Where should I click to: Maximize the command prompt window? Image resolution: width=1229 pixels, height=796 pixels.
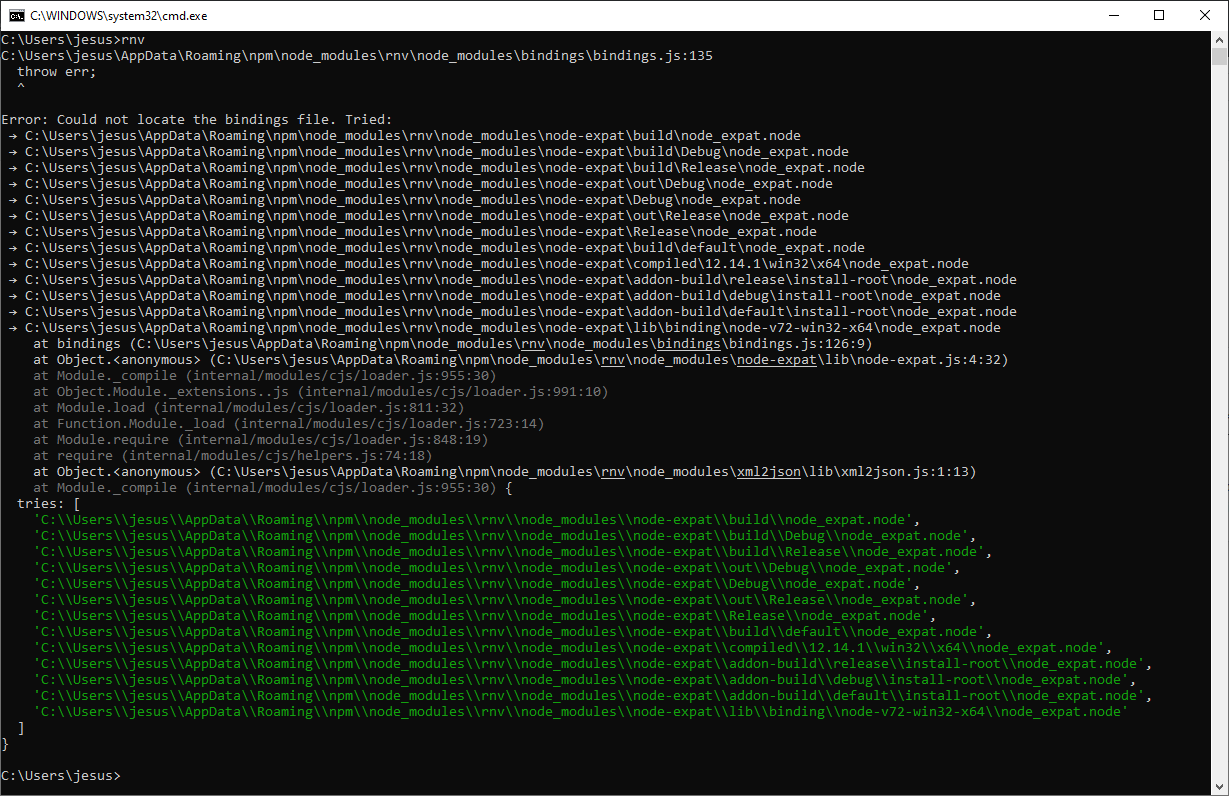pos(1158,15)
